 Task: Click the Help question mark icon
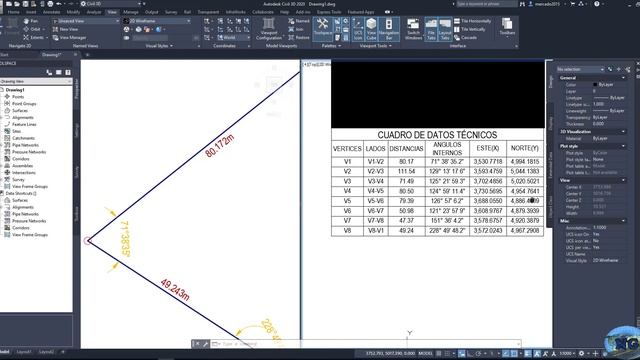click(x=597, y=4)
